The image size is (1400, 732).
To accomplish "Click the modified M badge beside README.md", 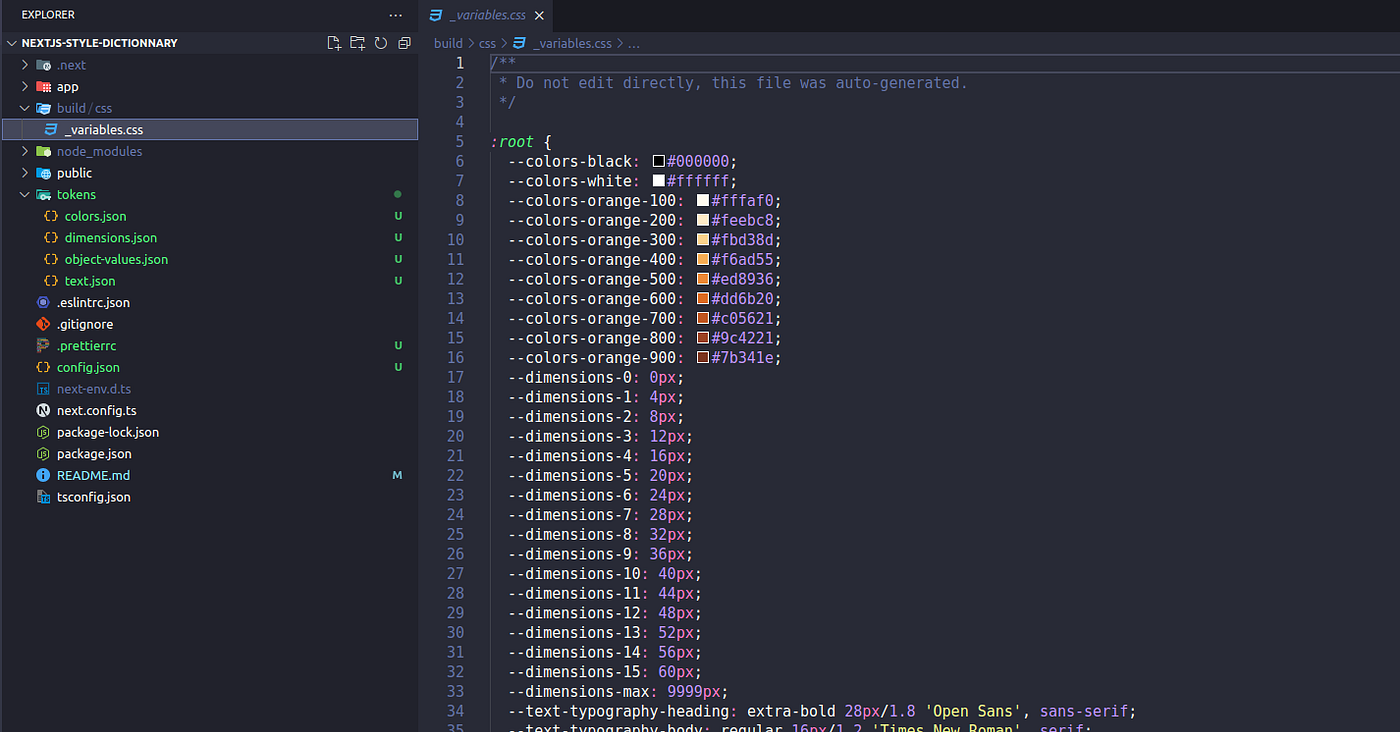I will (398, 476).
